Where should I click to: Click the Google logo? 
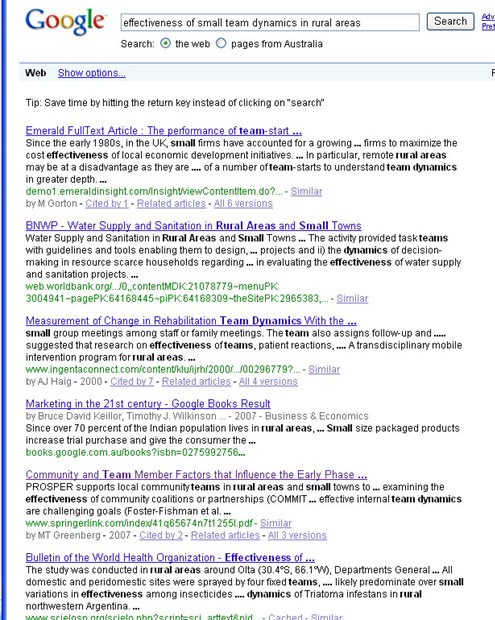(66, 22)
